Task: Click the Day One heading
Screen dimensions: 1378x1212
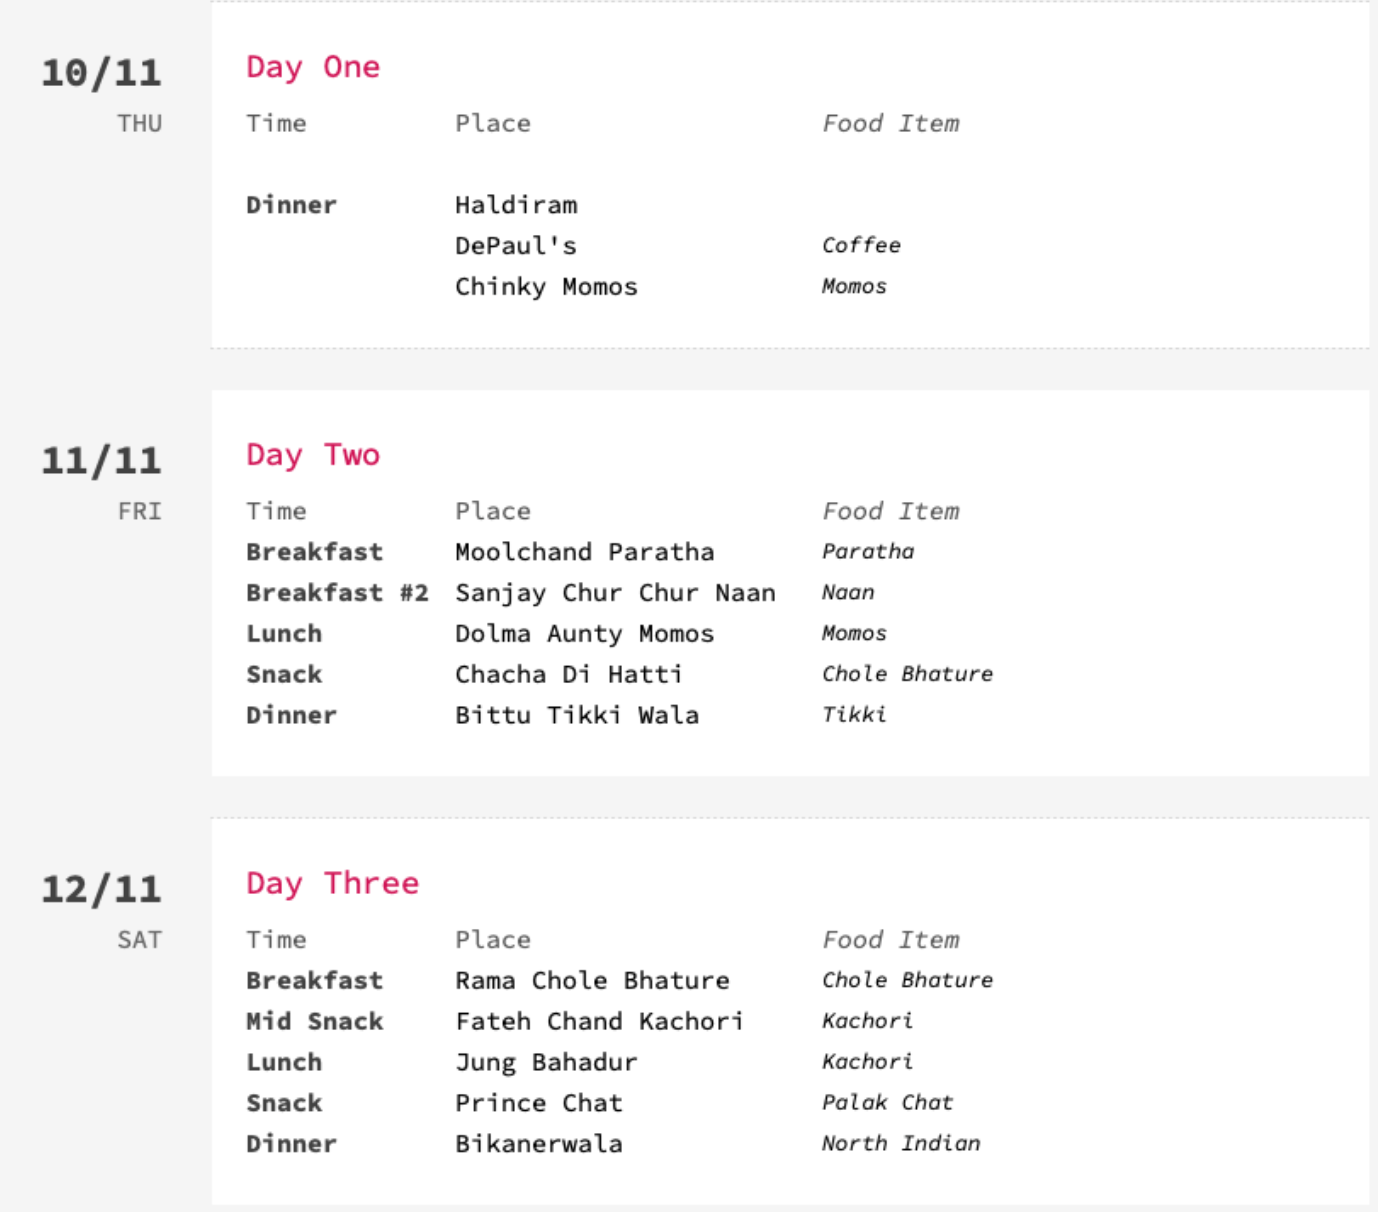Action: pos(313,67)
